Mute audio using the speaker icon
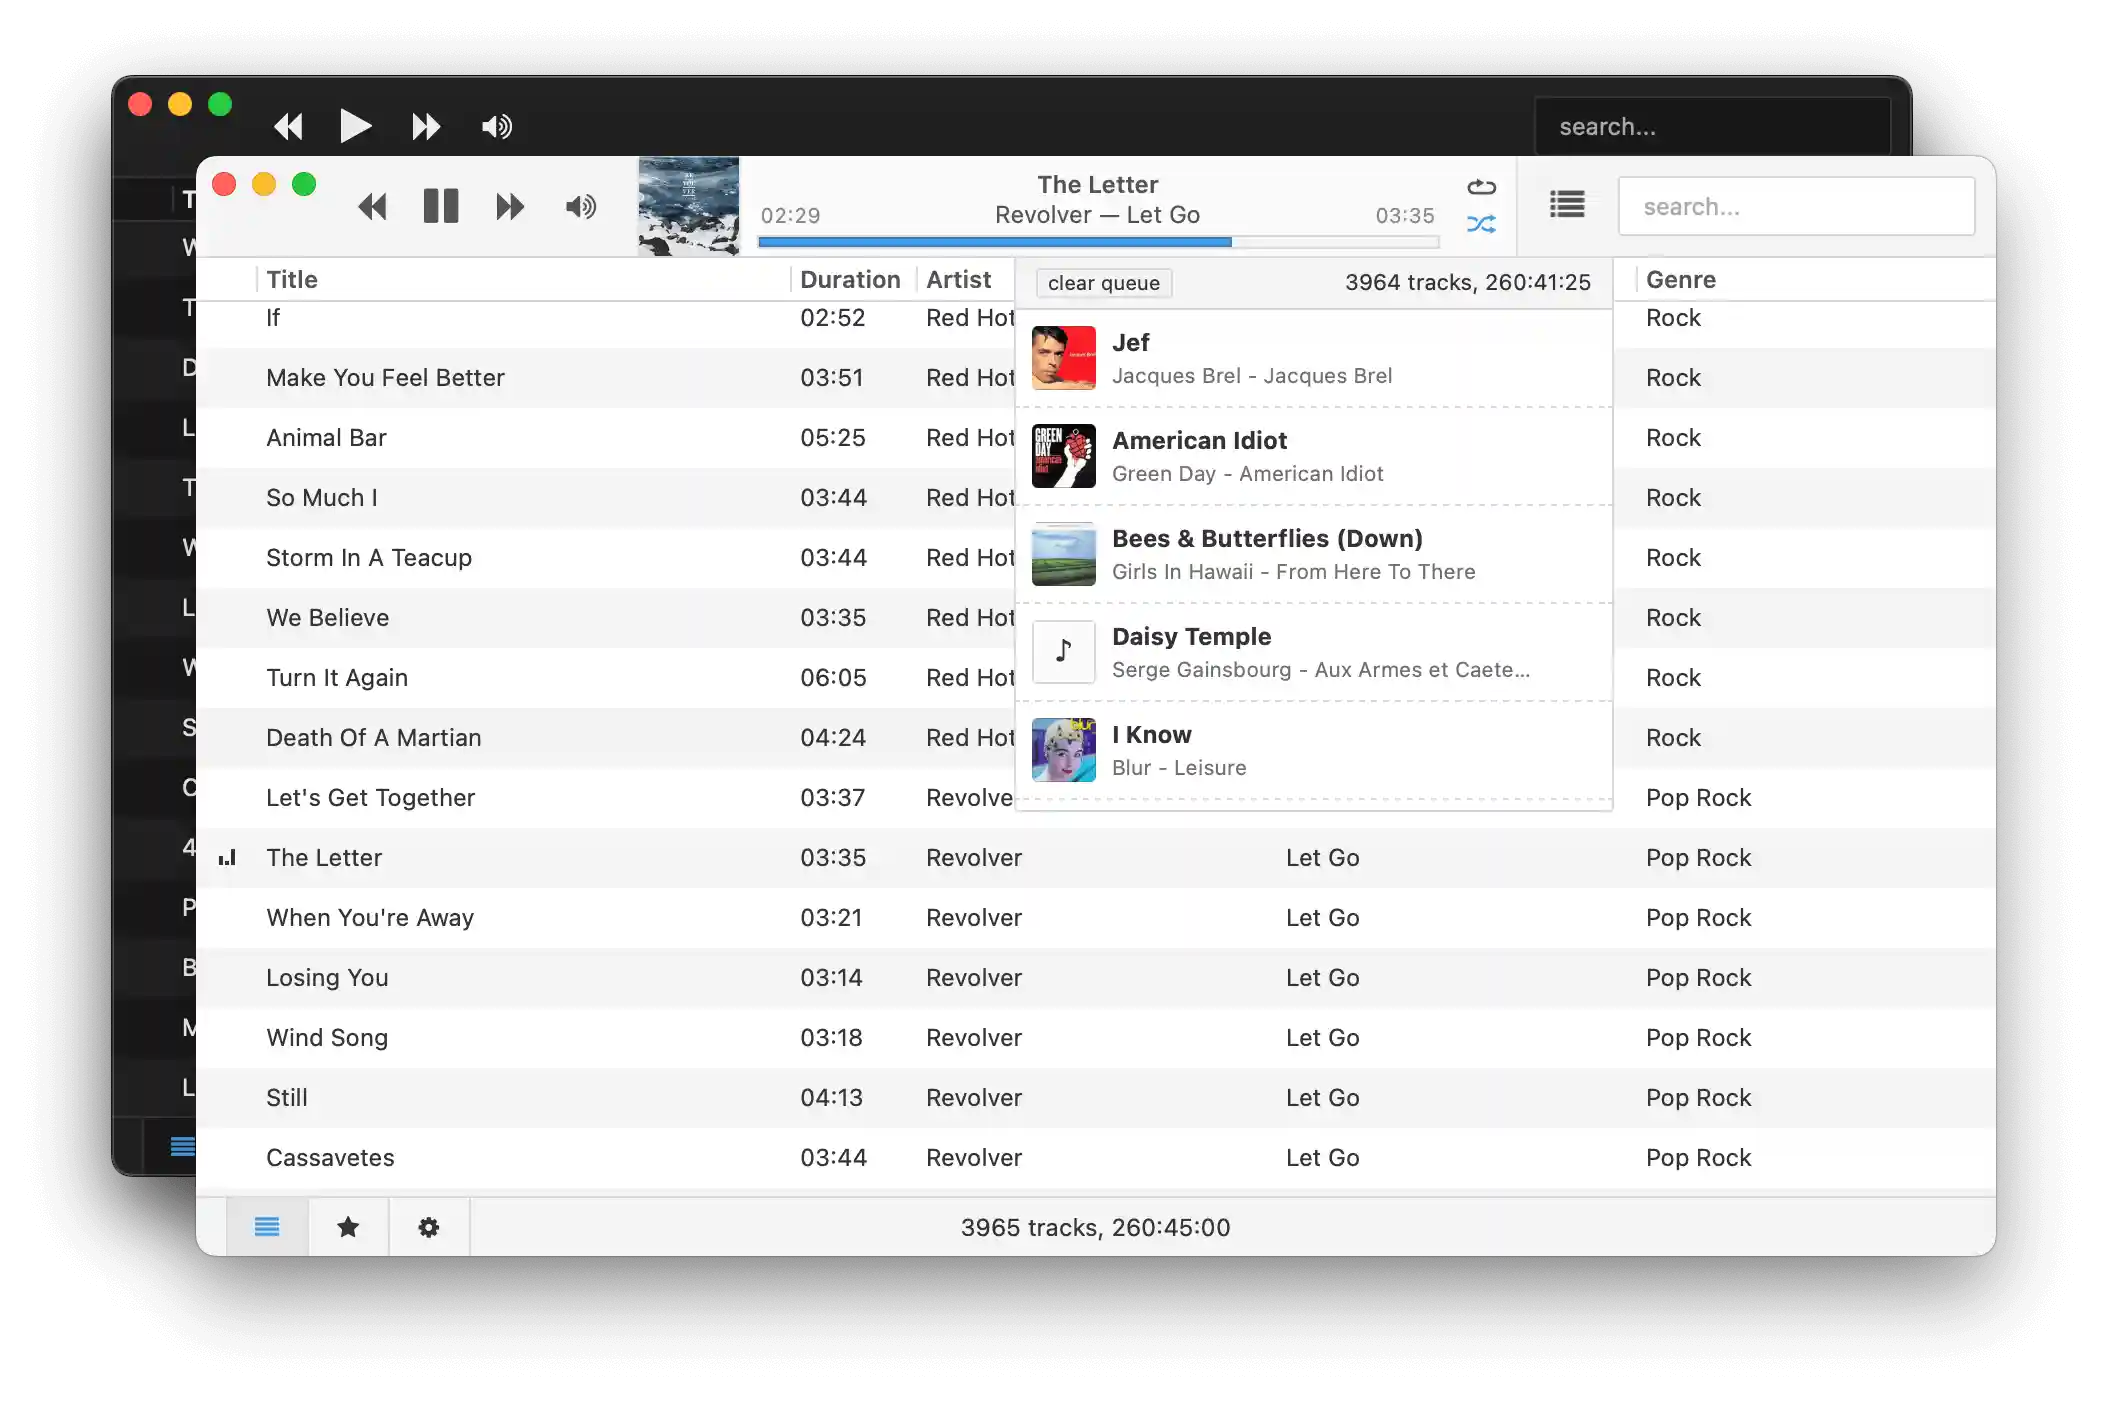The width and height of the screenshot is (2108, 1404). coord(580,206)
